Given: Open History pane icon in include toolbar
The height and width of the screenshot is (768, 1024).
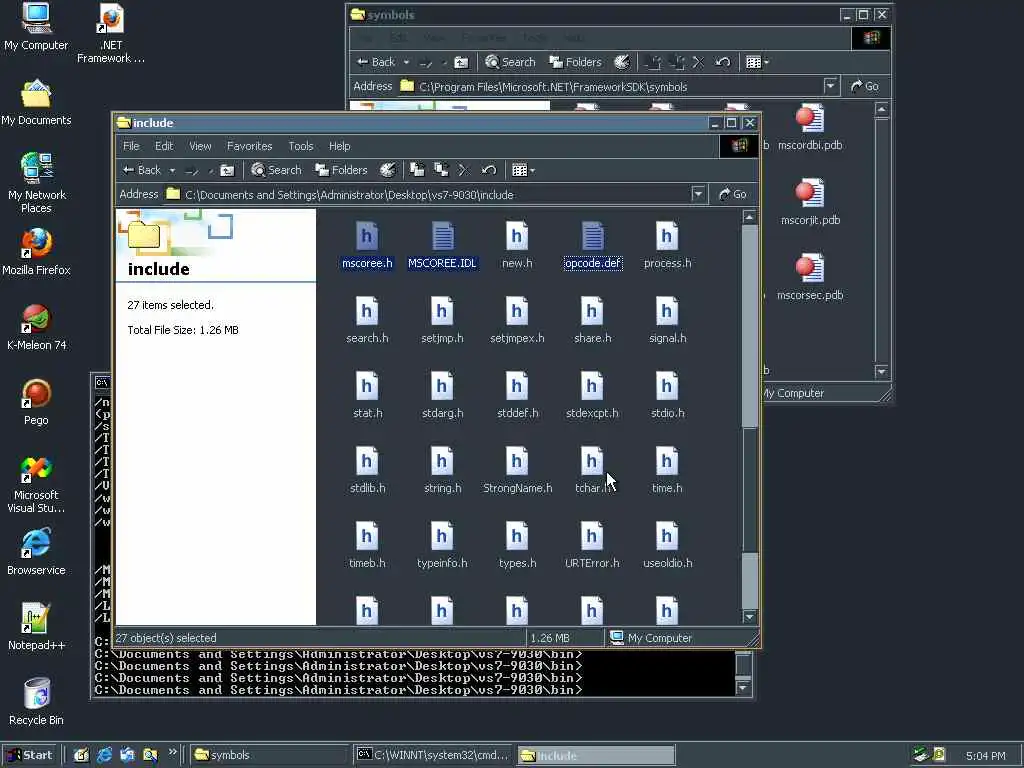Looking at the screenshot, I should click(x=387, y=170).
